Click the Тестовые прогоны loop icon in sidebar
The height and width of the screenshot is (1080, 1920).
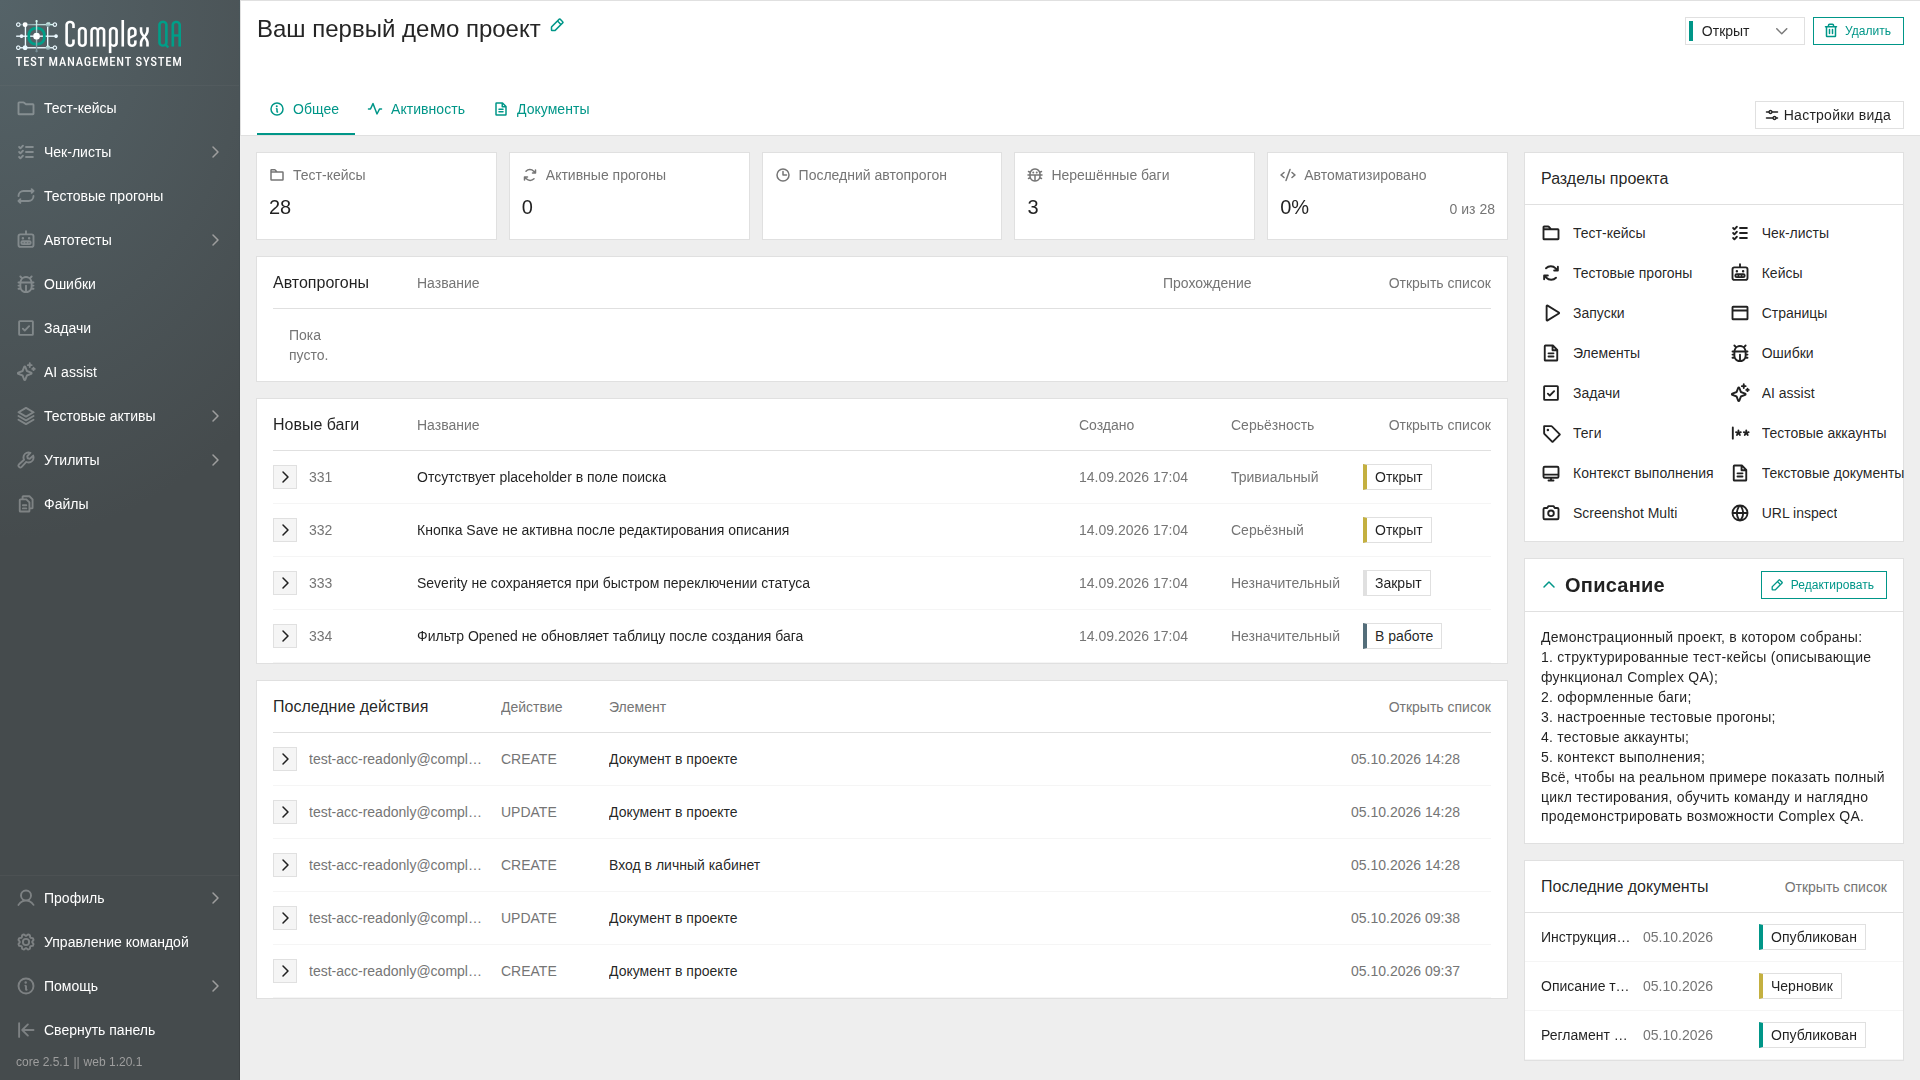(x=26, y=196)
